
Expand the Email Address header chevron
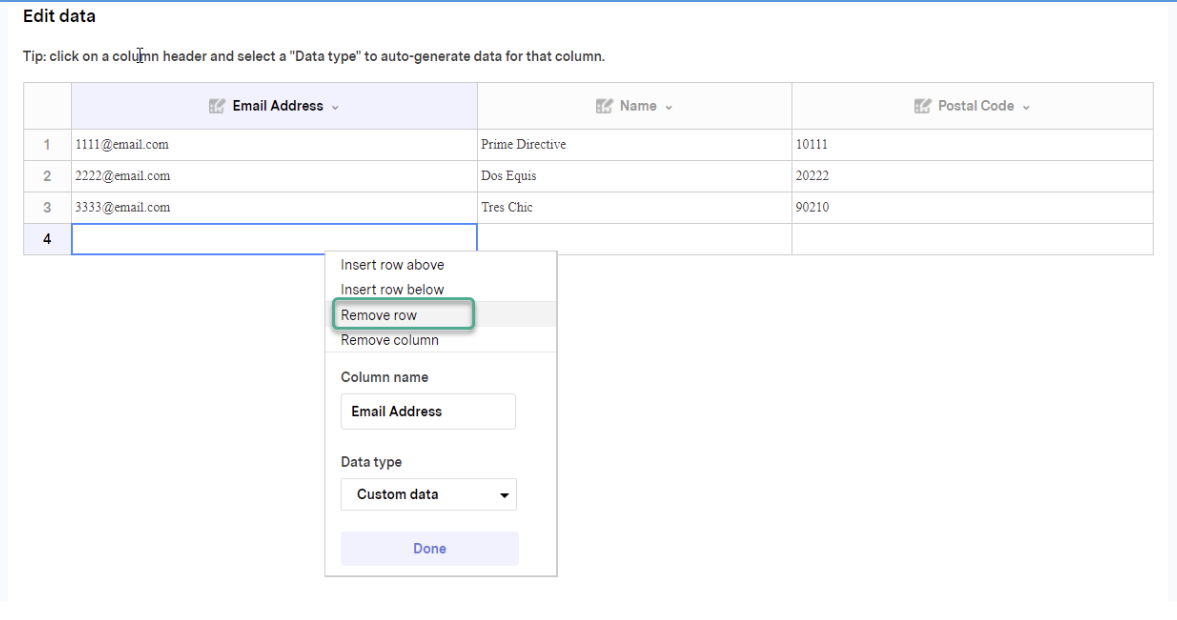tap(335, 107)
